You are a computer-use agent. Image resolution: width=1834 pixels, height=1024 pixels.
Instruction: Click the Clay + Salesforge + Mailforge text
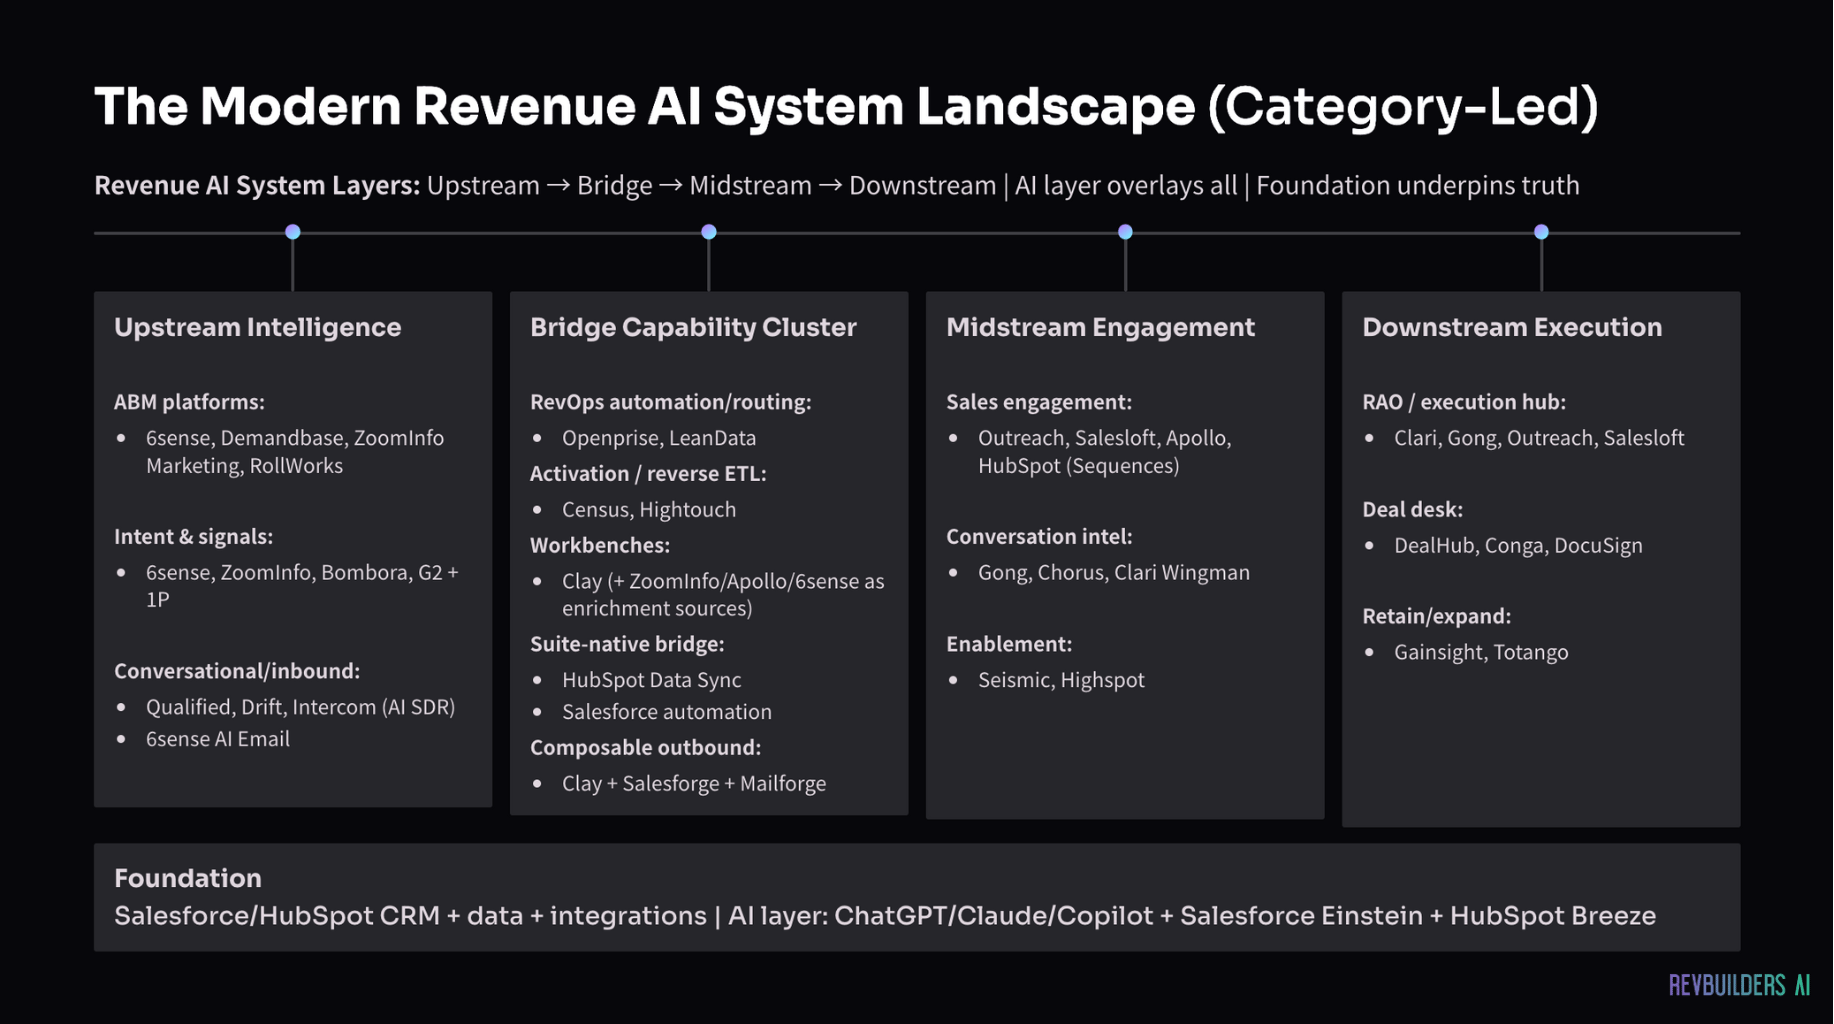point(694,784)
